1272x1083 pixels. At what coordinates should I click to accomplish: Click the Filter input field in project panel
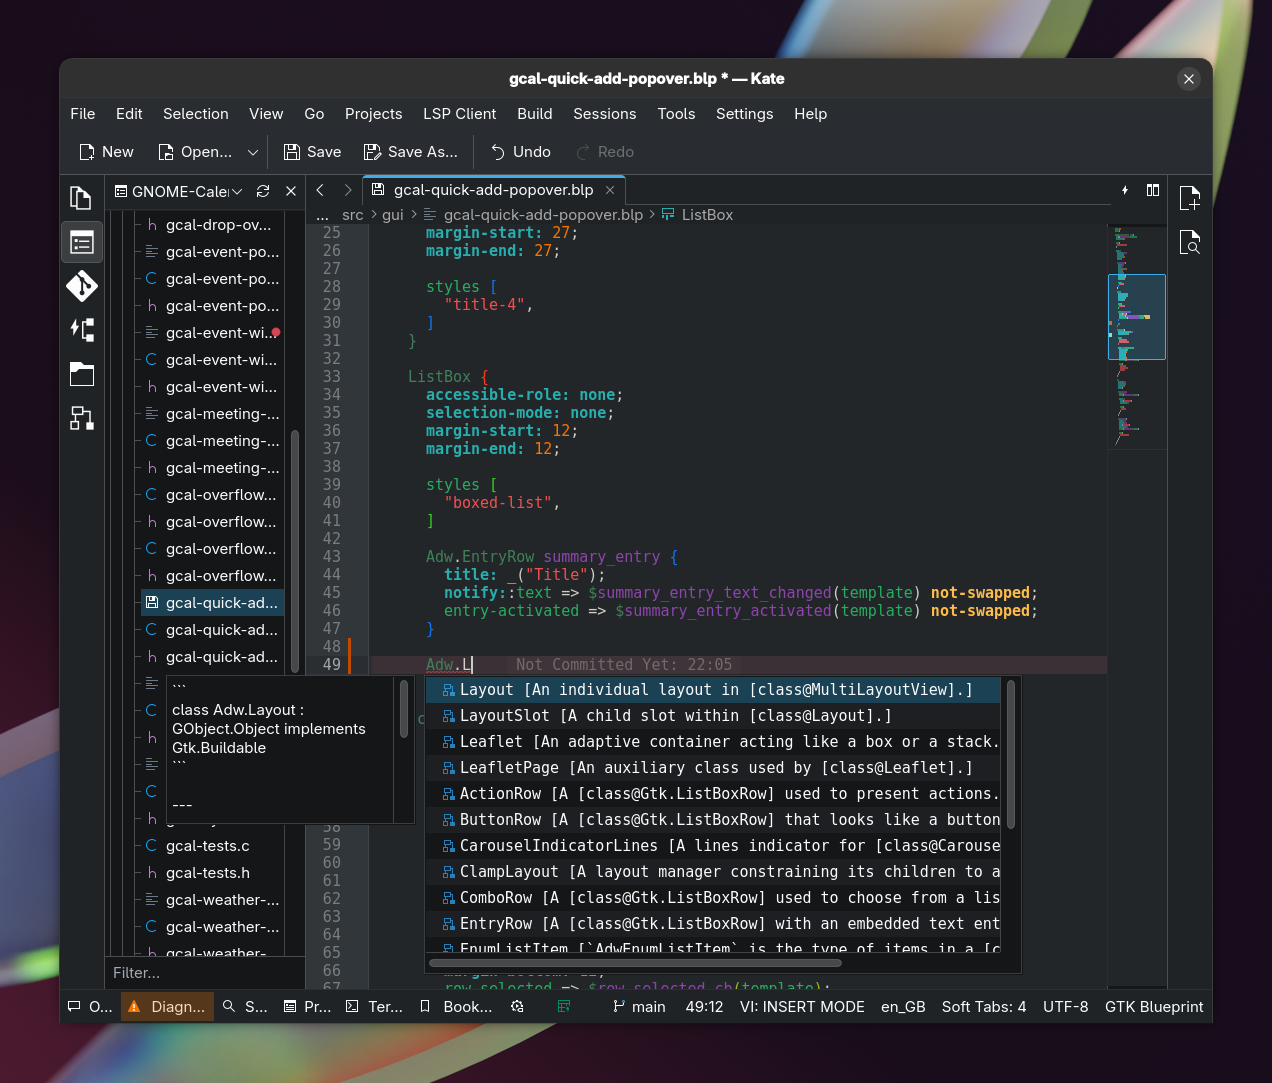(x=204, y=973)
